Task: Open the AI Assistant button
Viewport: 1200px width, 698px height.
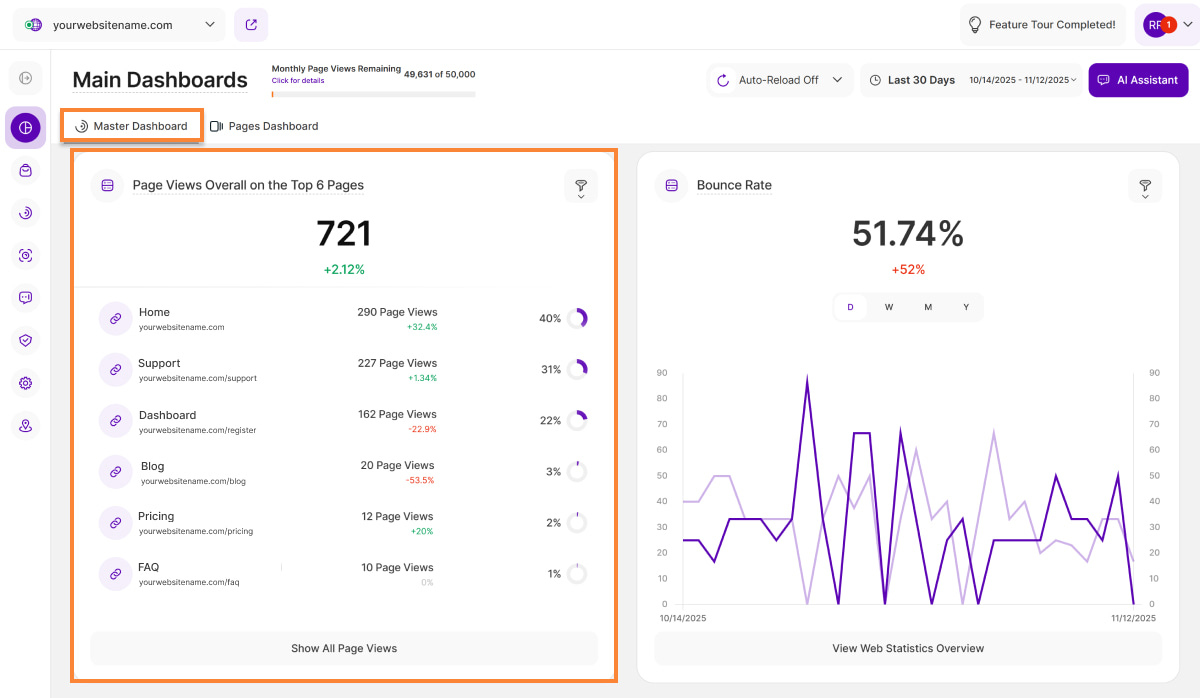Action: (x=1138, y=80)
